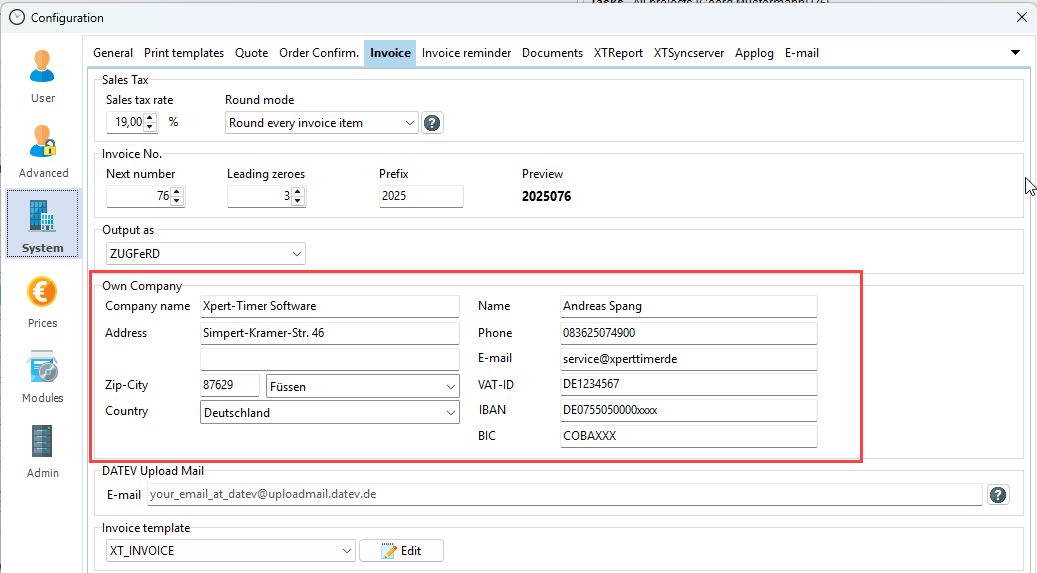1037x573 pixels.
Task: Open the Modules section
Action: point(43,376)
